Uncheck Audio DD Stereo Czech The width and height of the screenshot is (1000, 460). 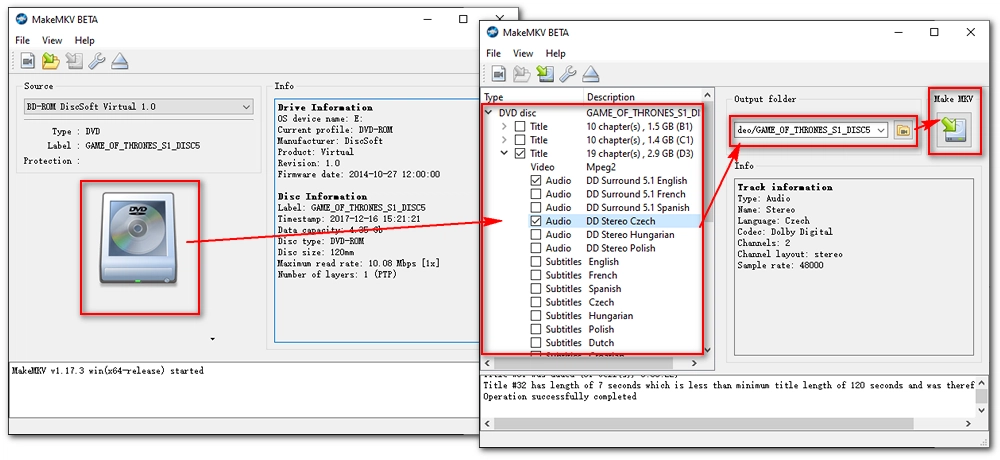pos(536,221)
